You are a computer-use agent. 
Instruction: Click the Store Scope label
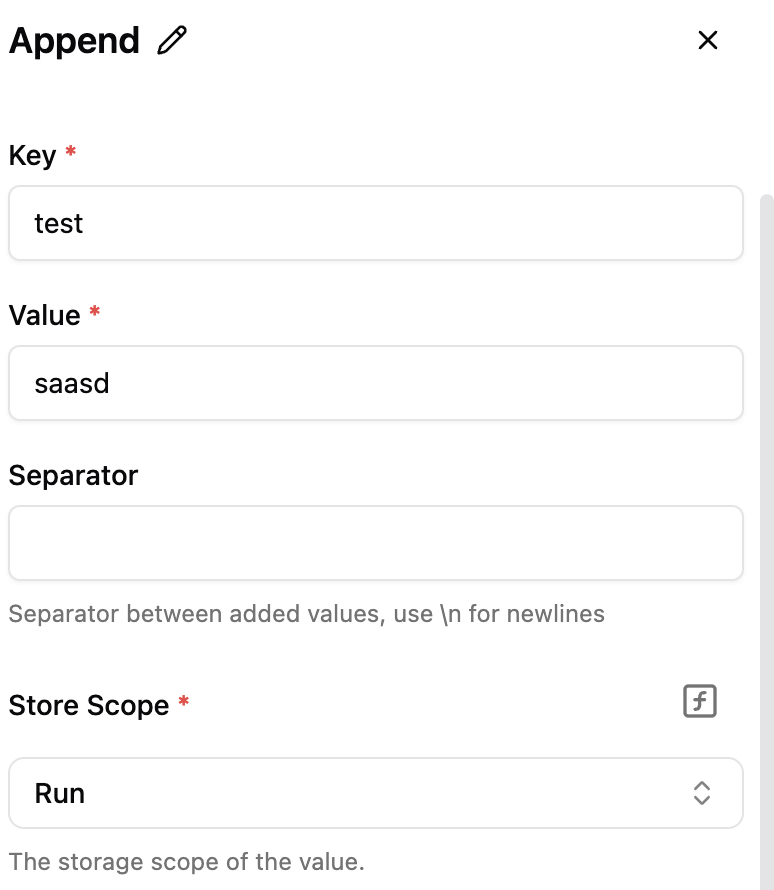click(89, 705)
